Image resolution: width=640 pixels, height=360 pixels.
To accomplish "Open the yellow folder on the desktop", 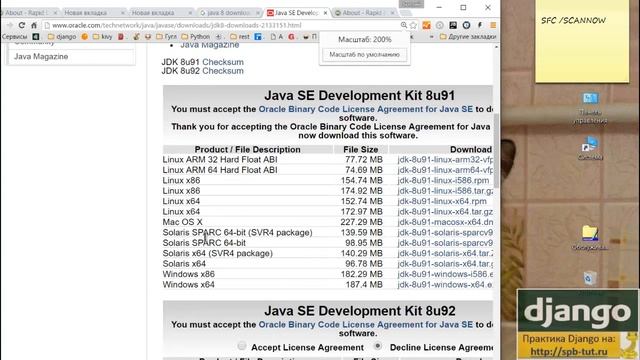I will [590, 238].
